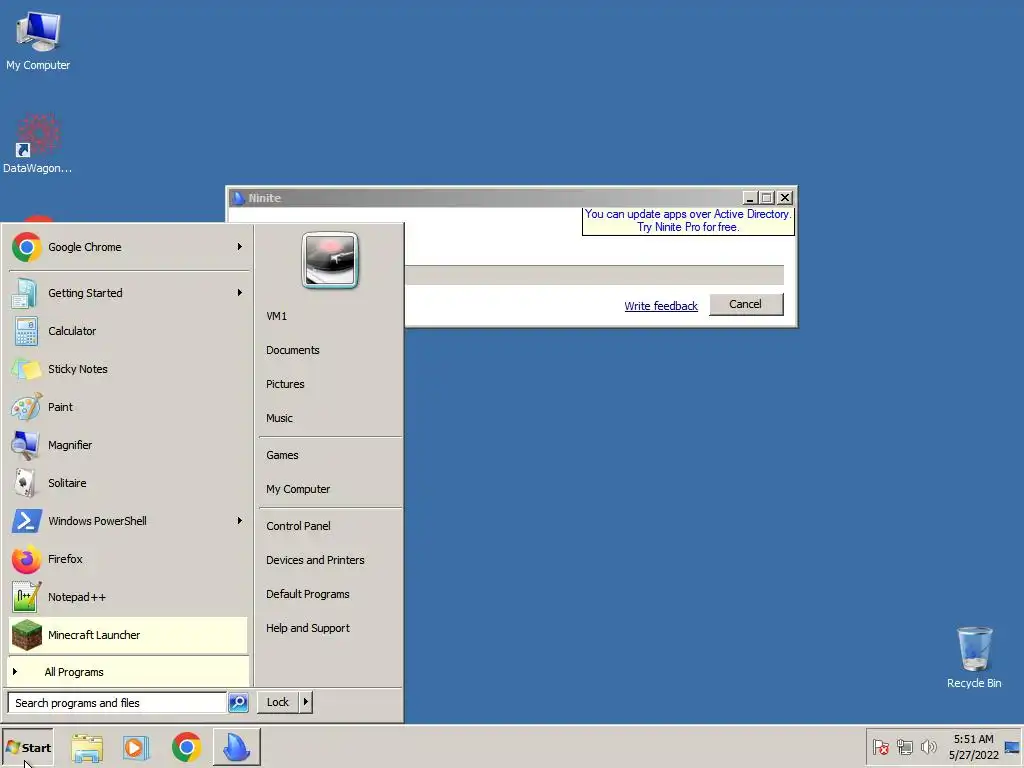Cancel the Ninite installation
This screenshot has height=768, width=1024.
pos(746,304)
